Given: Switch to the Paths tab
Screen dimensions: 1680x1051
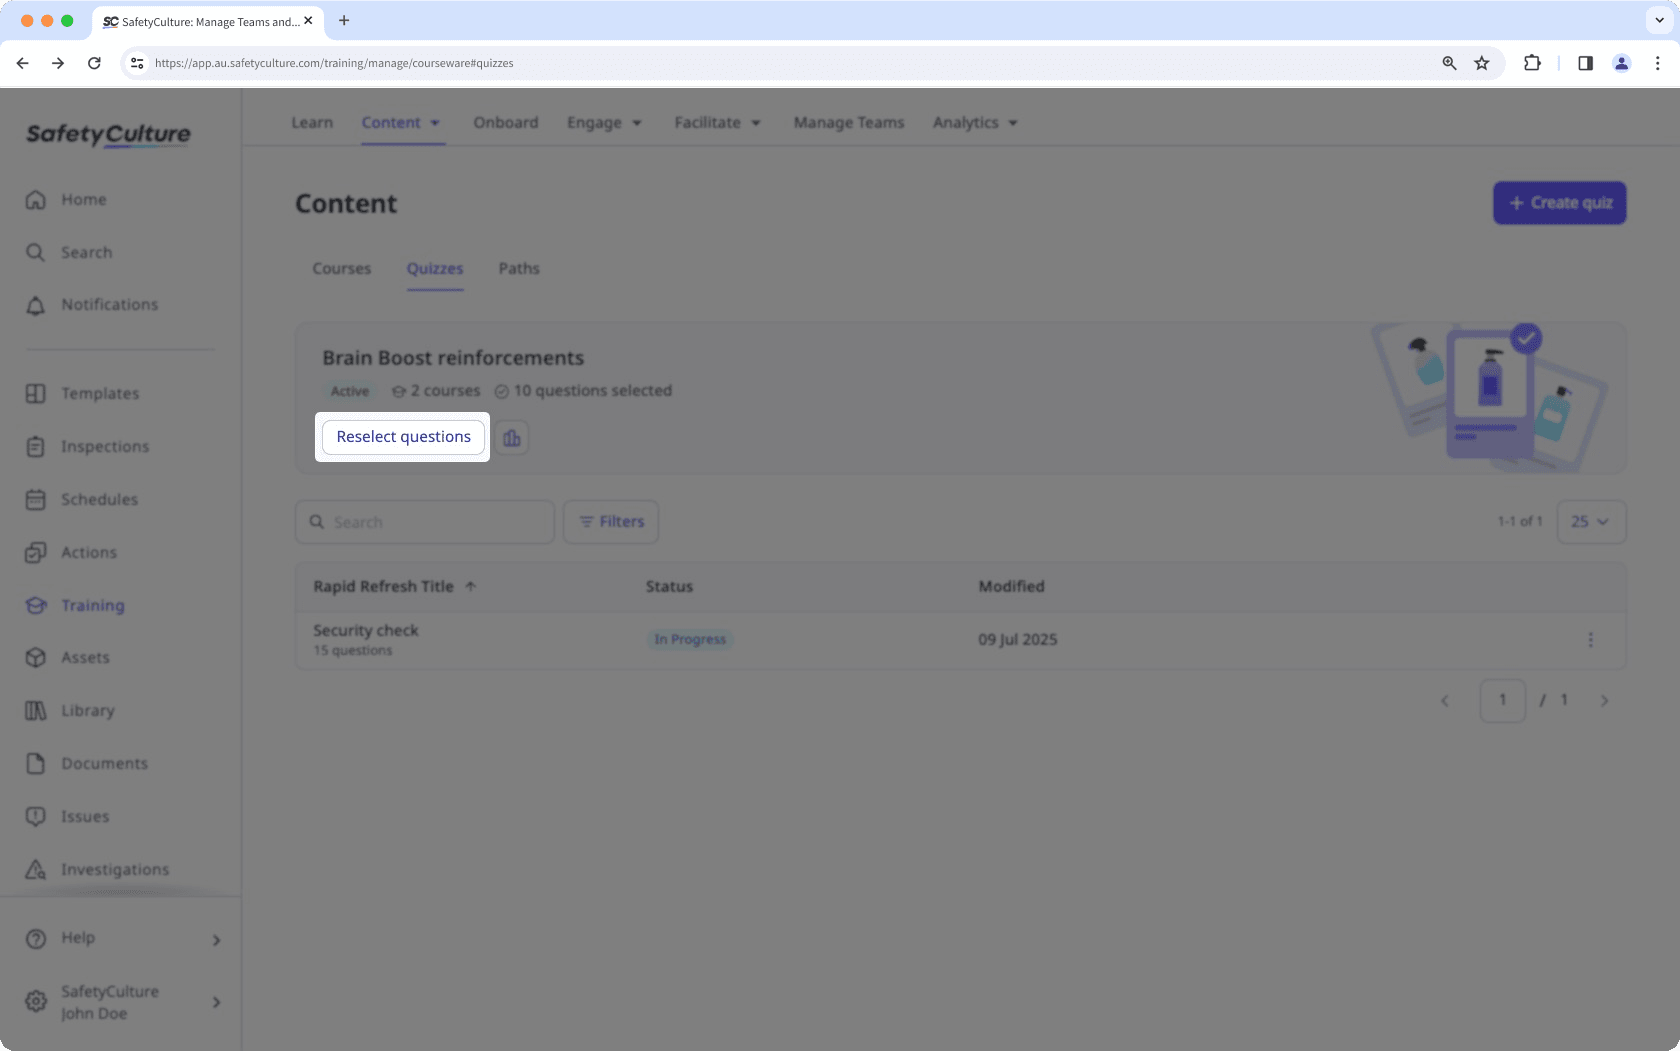Looking at the screenshot, I should point(519,269).
